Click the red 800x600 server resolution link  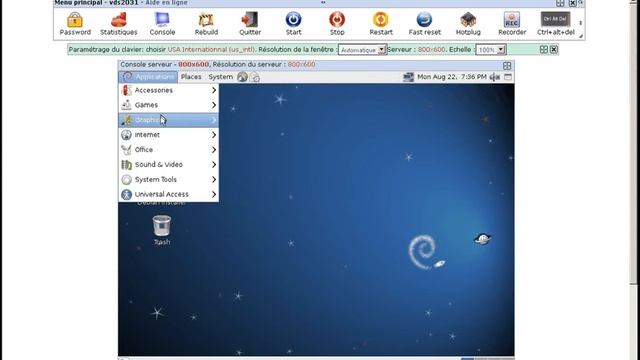pos(301,64)
